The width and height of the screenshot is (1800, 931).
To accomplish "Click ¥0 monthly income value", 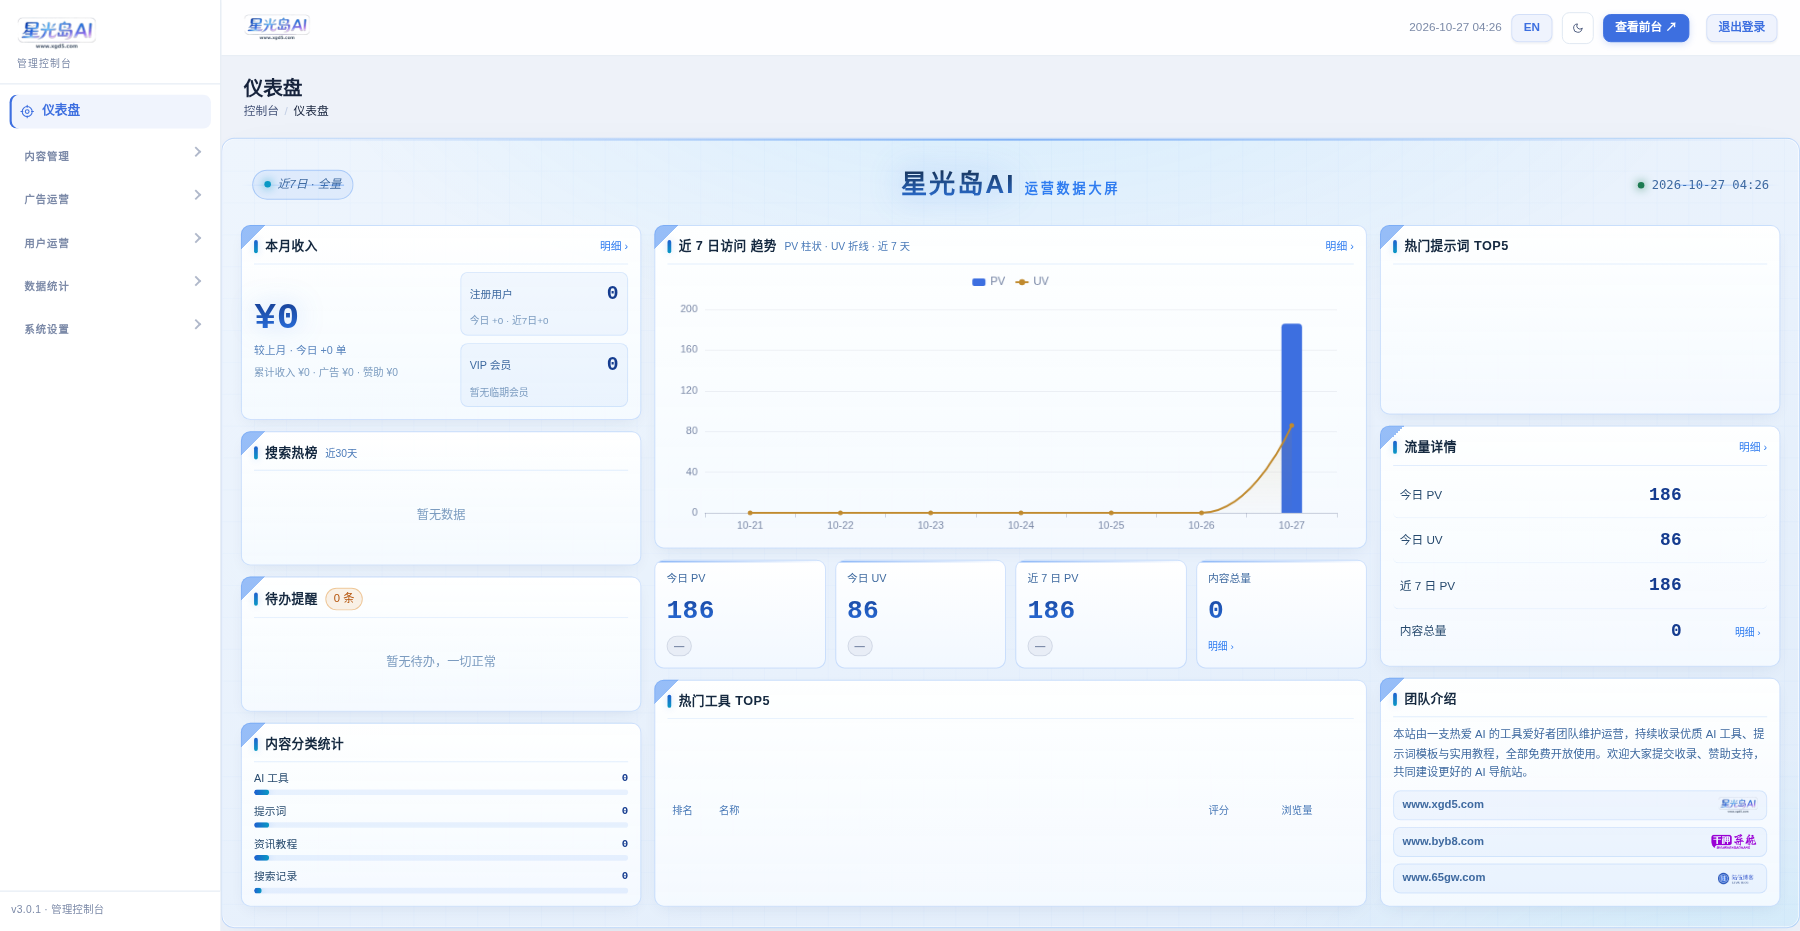I will [276, 316].
